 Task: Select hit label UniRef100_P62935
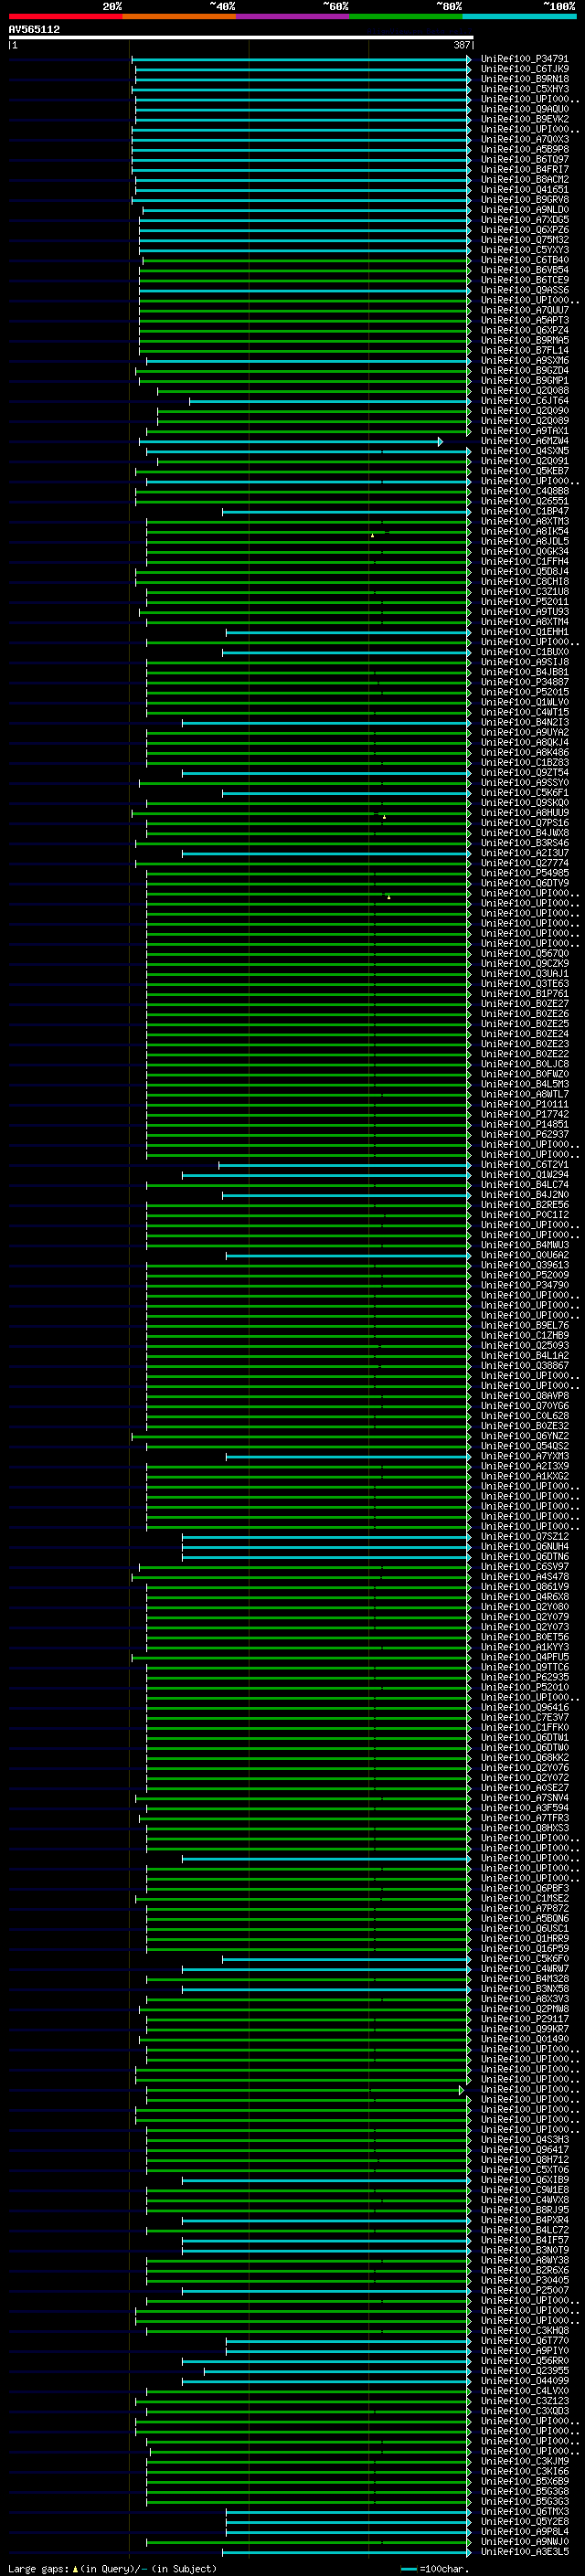[x=525, y=1677]
